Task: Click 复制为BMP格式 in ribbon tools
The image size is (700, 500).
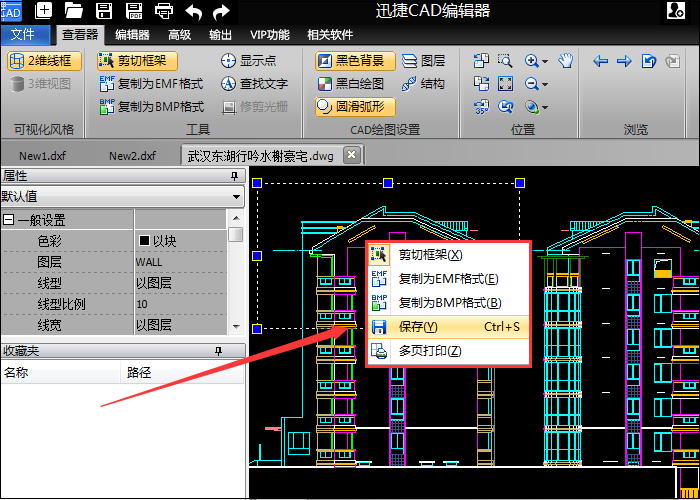Action: 151,107
